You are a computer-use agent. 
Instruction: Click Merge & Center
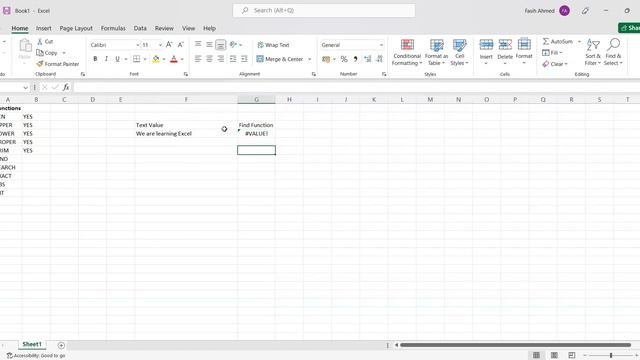(x=280, y=59)
